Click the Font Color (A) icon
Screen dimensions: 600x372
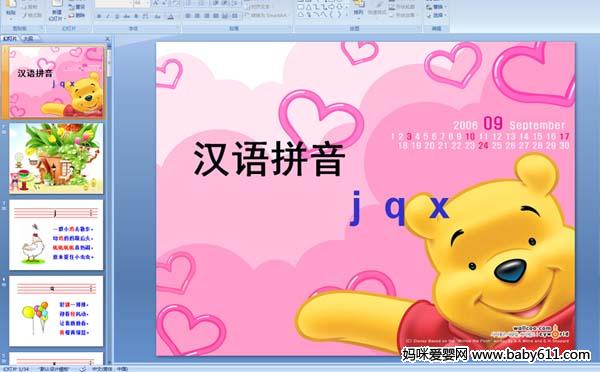tap(171, 16)
